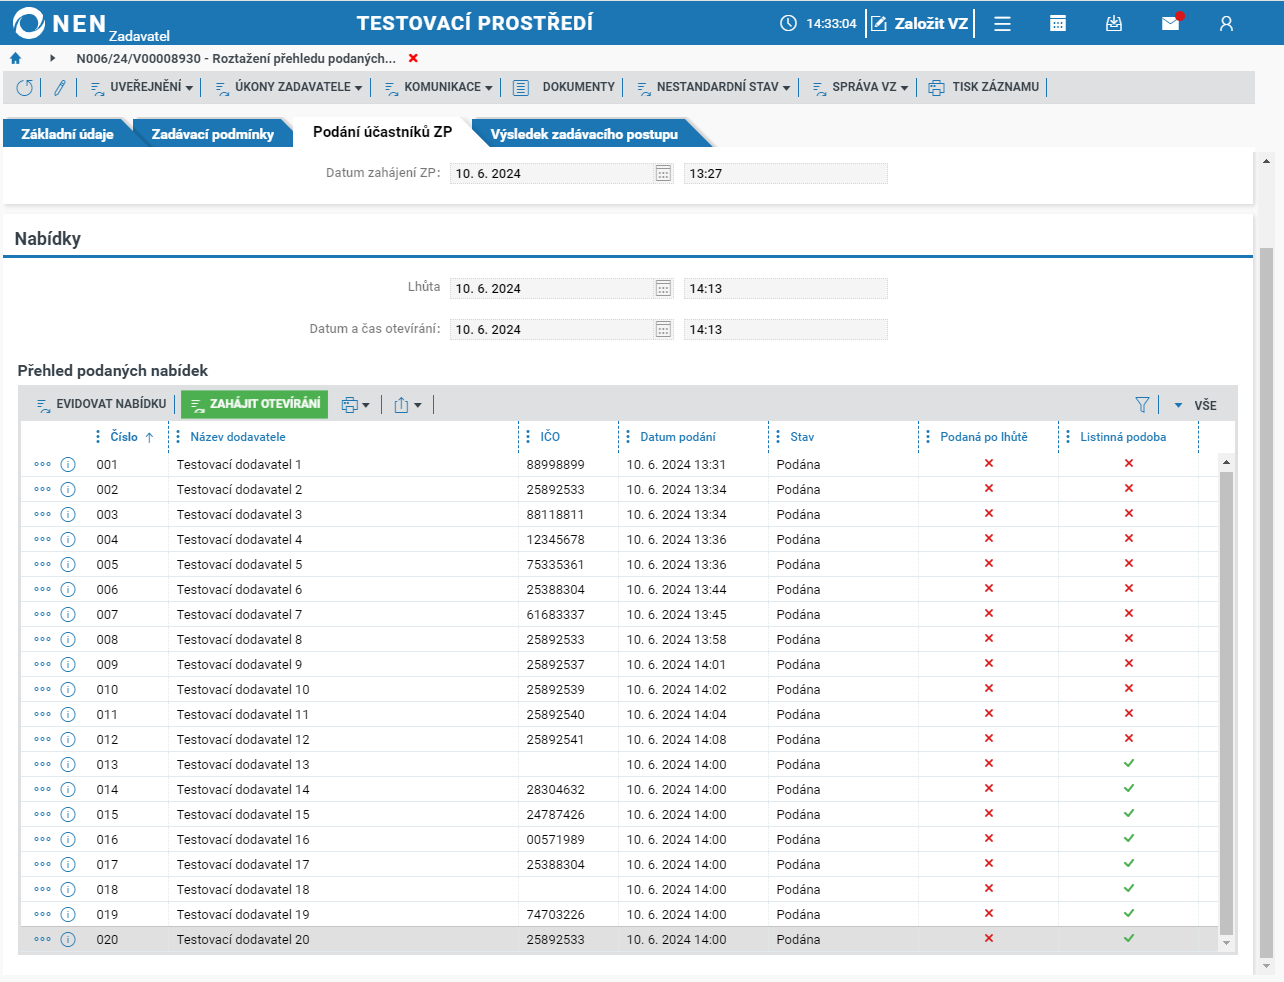Close the N006/24/V00008930 breadcrumb tab
This screenshot has height=982, width=1284.
coord(413,59)
